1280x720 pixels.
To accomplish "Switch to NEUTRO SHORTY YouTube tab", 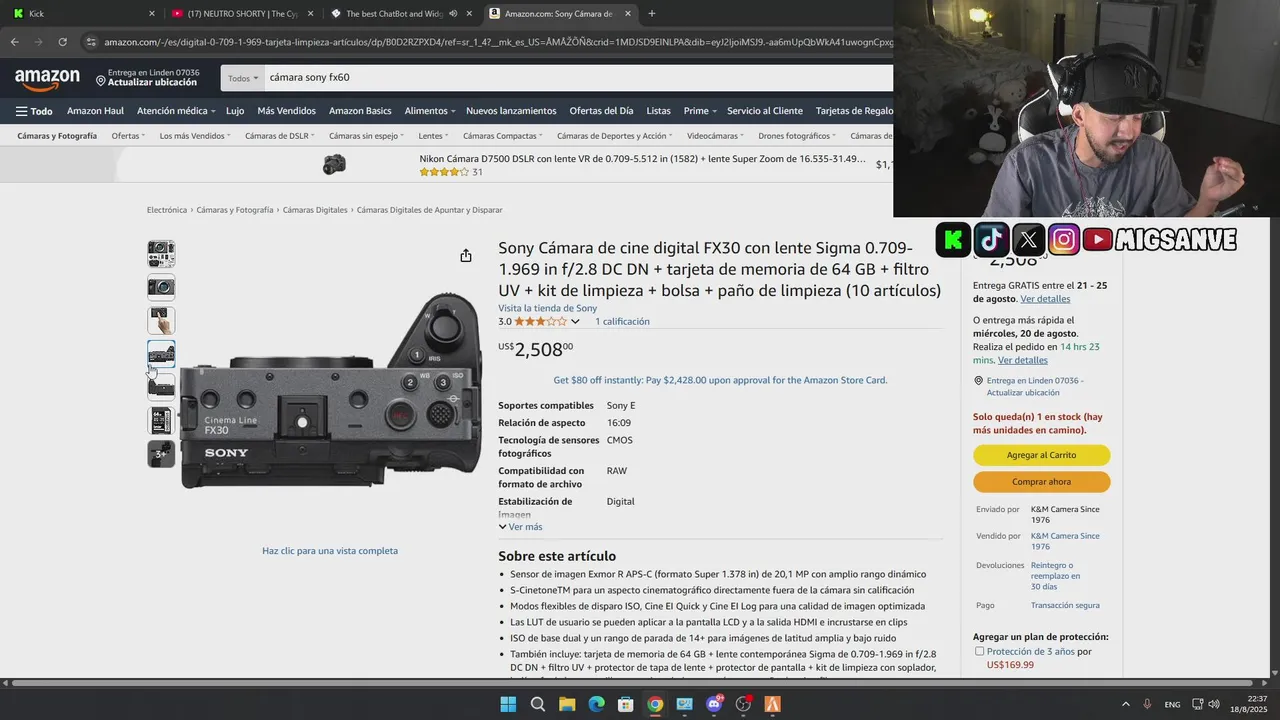I will coord(243,14).
